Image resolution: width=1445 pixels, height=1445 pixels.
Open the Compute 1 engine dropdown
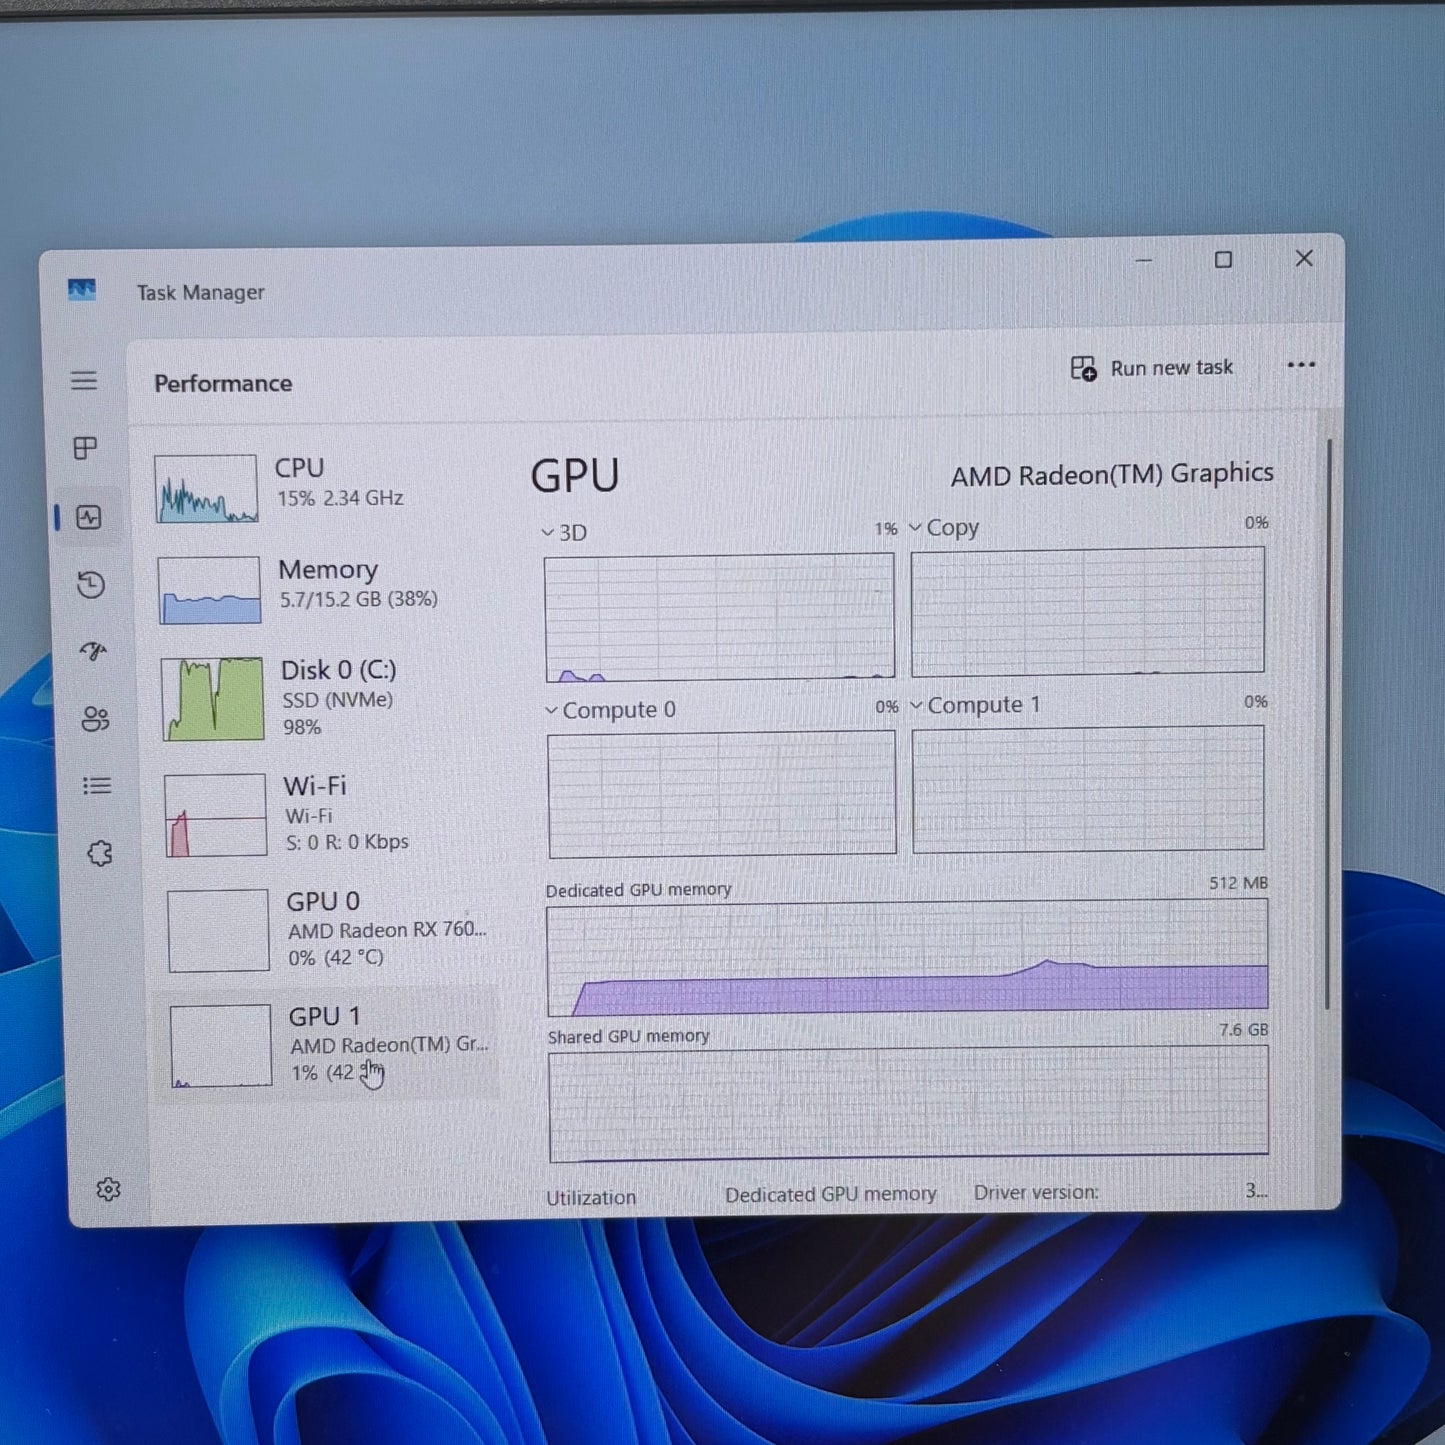click(x=976, y=705)
